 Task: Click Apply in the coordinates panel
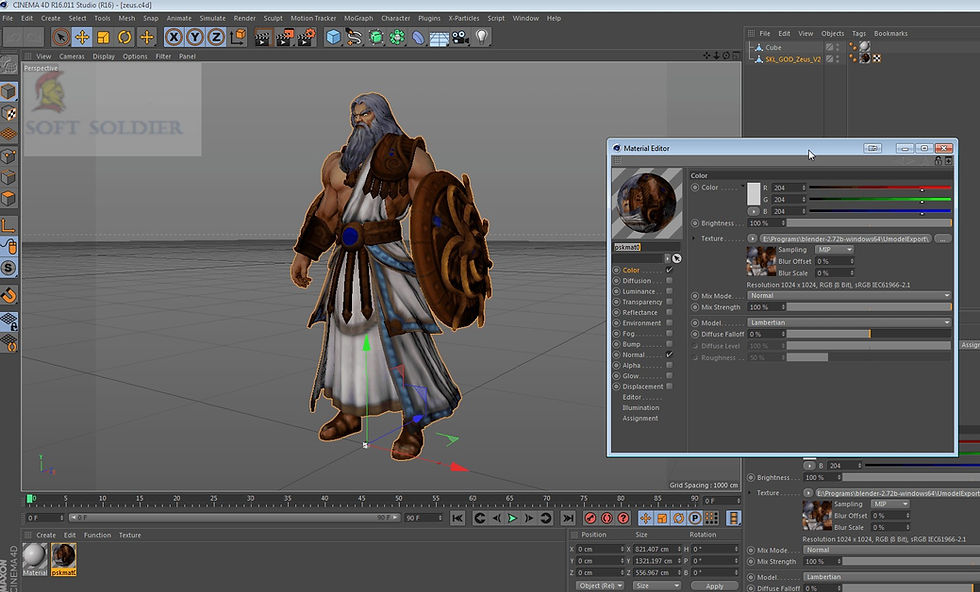point(714,586)
